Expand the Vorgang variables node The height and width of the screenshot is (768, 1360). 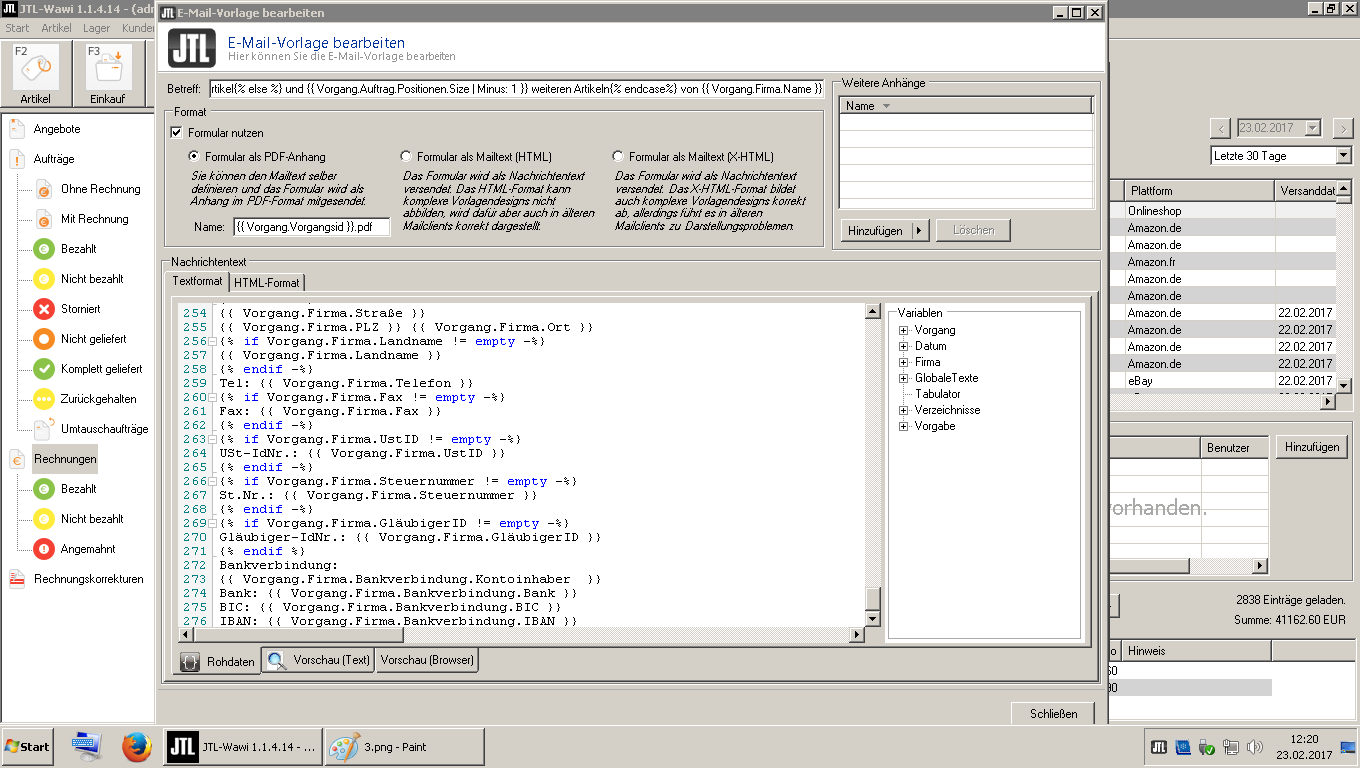click(903, 330)
